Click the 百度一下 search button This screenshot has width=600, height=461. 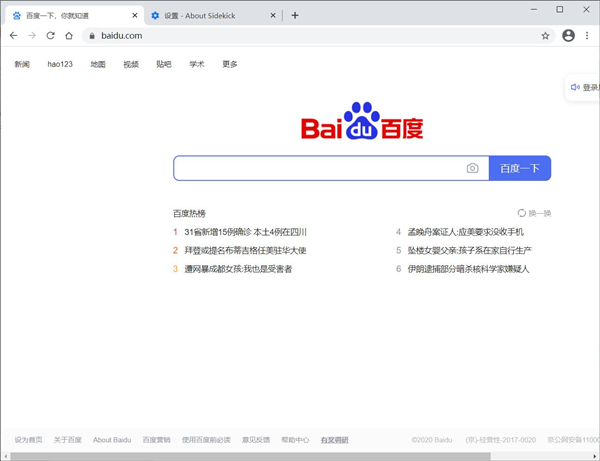coord(519,169)
